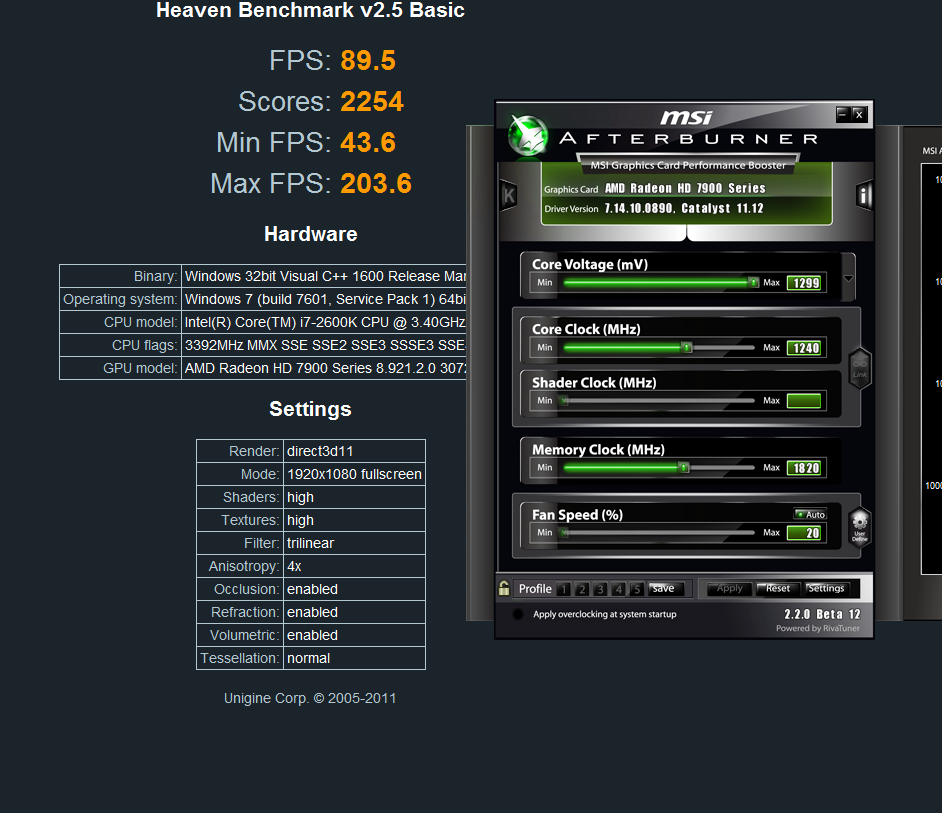942x813 pixels.
Task: Click the version label 2.2.0 Beta 12
Action: [822, 614]
